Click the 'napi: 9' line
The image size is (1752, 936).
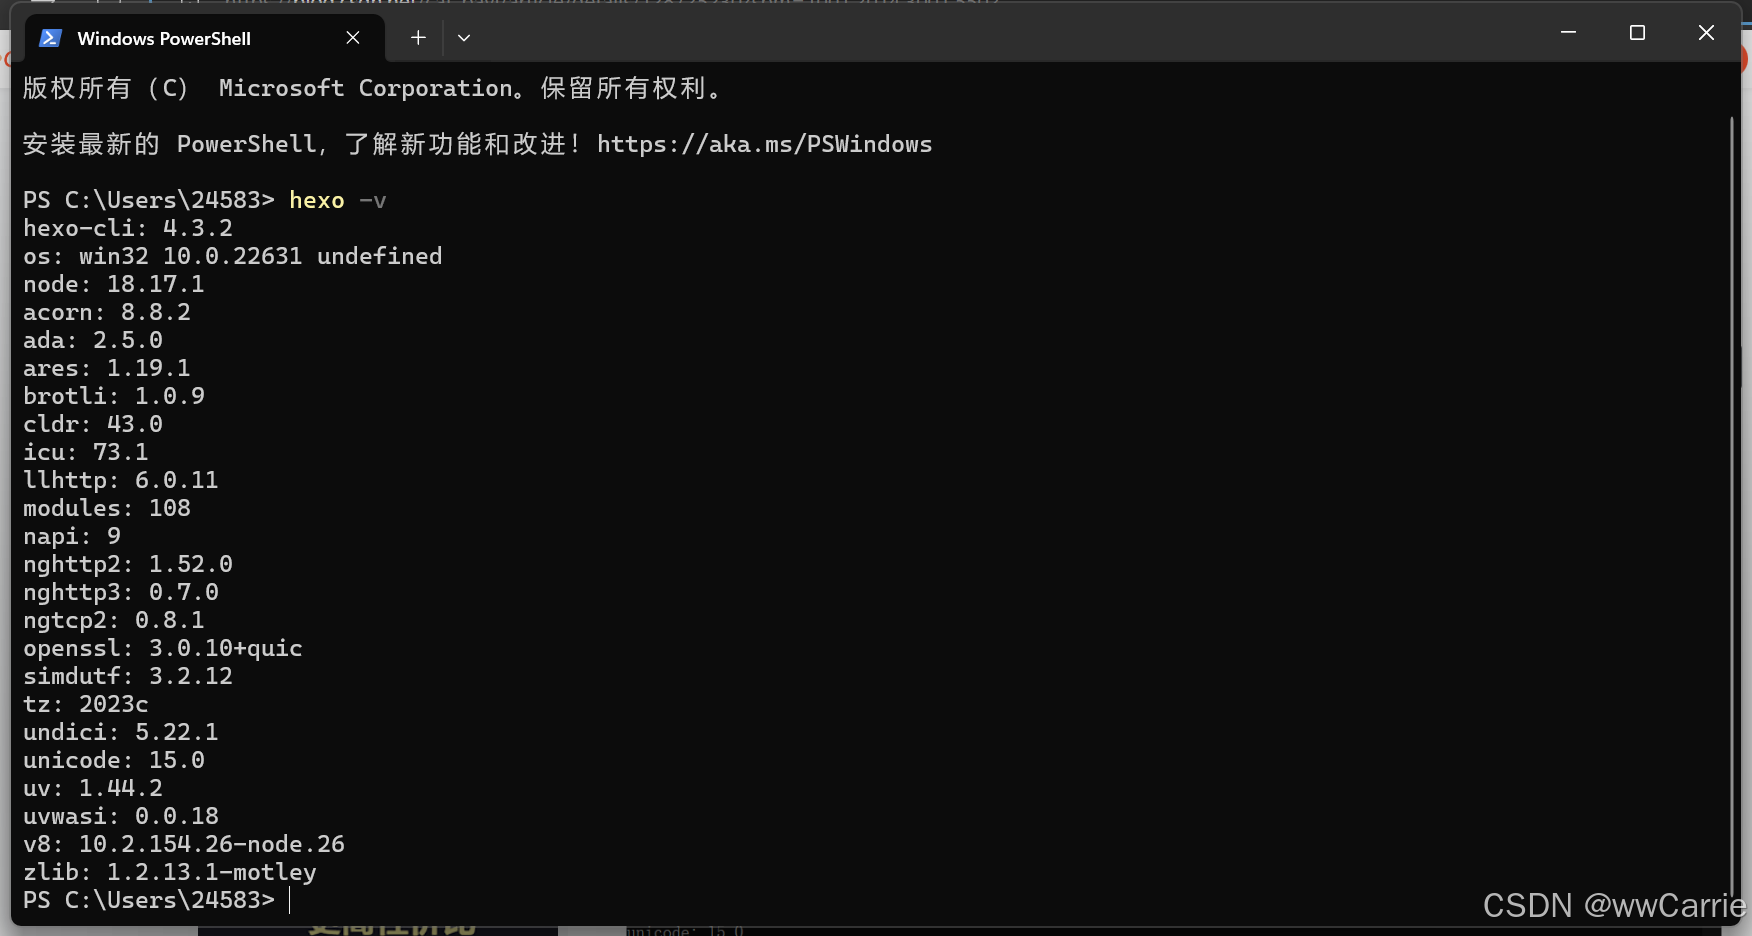point(72,537)
